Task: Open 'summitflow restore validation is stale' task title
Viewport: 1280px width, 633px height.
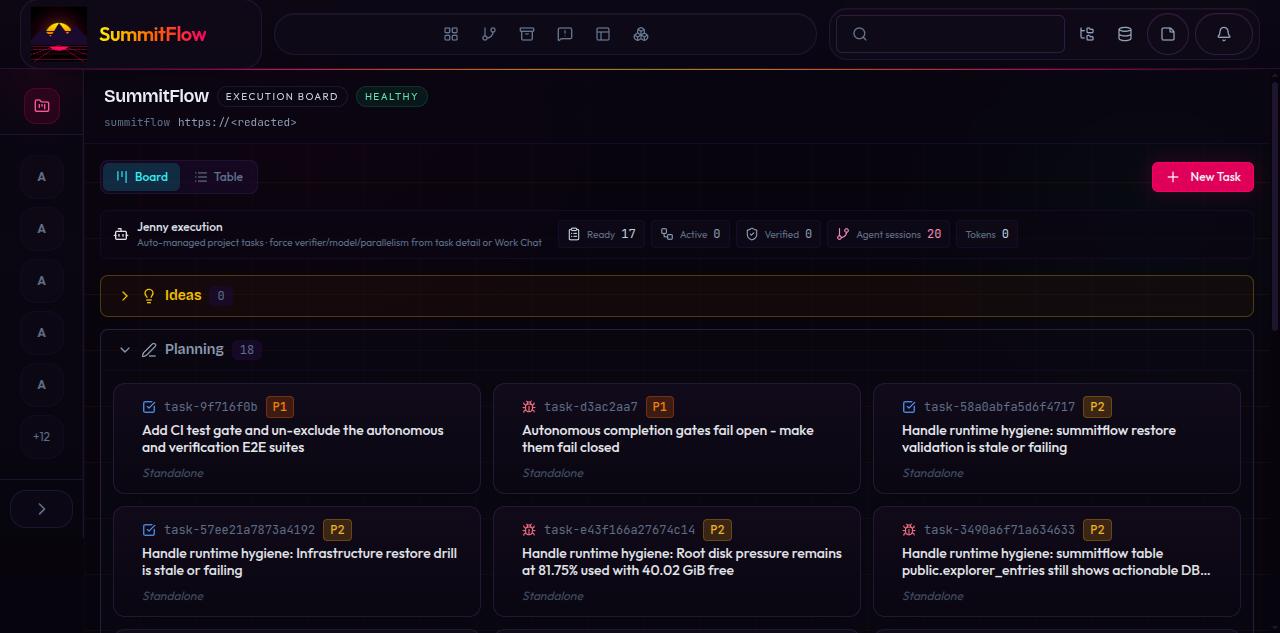Action: [x=1039, y=439]
